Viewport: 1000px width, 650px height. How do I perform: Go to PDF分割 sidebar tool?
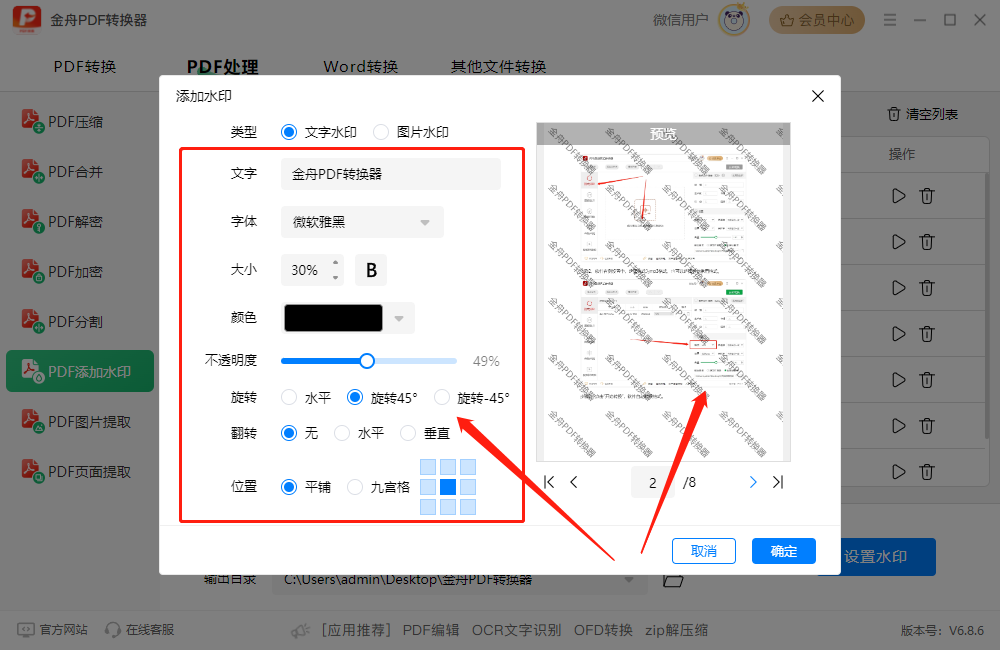(x=62, y=321)
